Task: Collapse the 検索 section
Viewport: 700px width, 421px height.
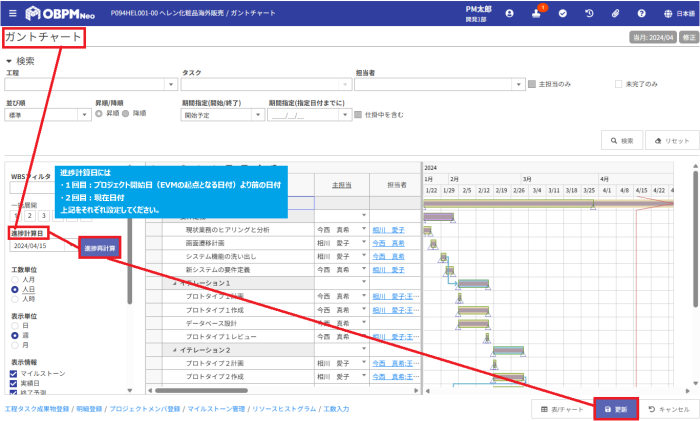Action: [9, 61]
